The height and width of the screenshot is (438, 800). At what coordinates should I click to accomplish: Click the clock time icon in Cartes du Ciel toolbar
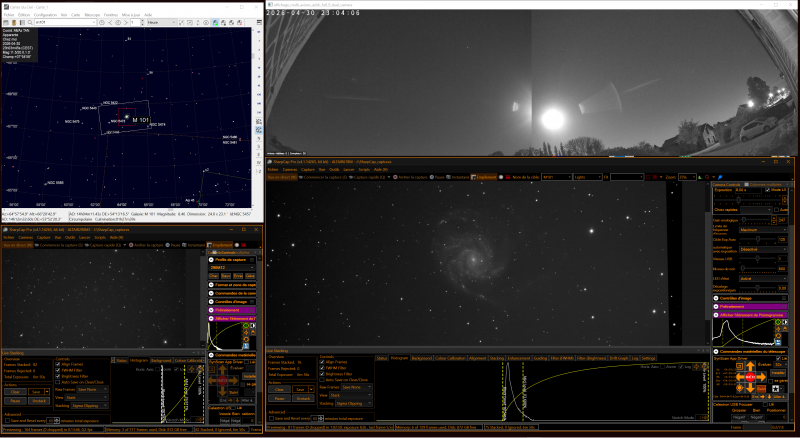[102, 22]
